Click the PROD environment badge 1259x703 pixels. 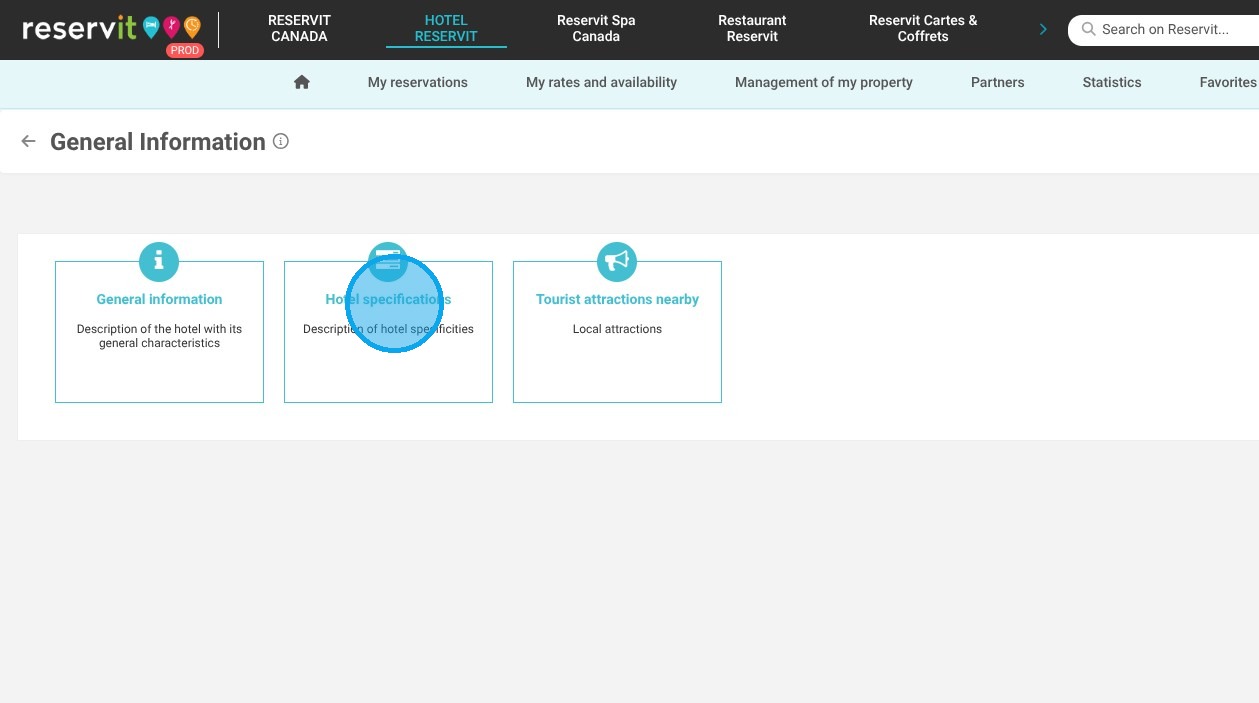tap(185, 50)
